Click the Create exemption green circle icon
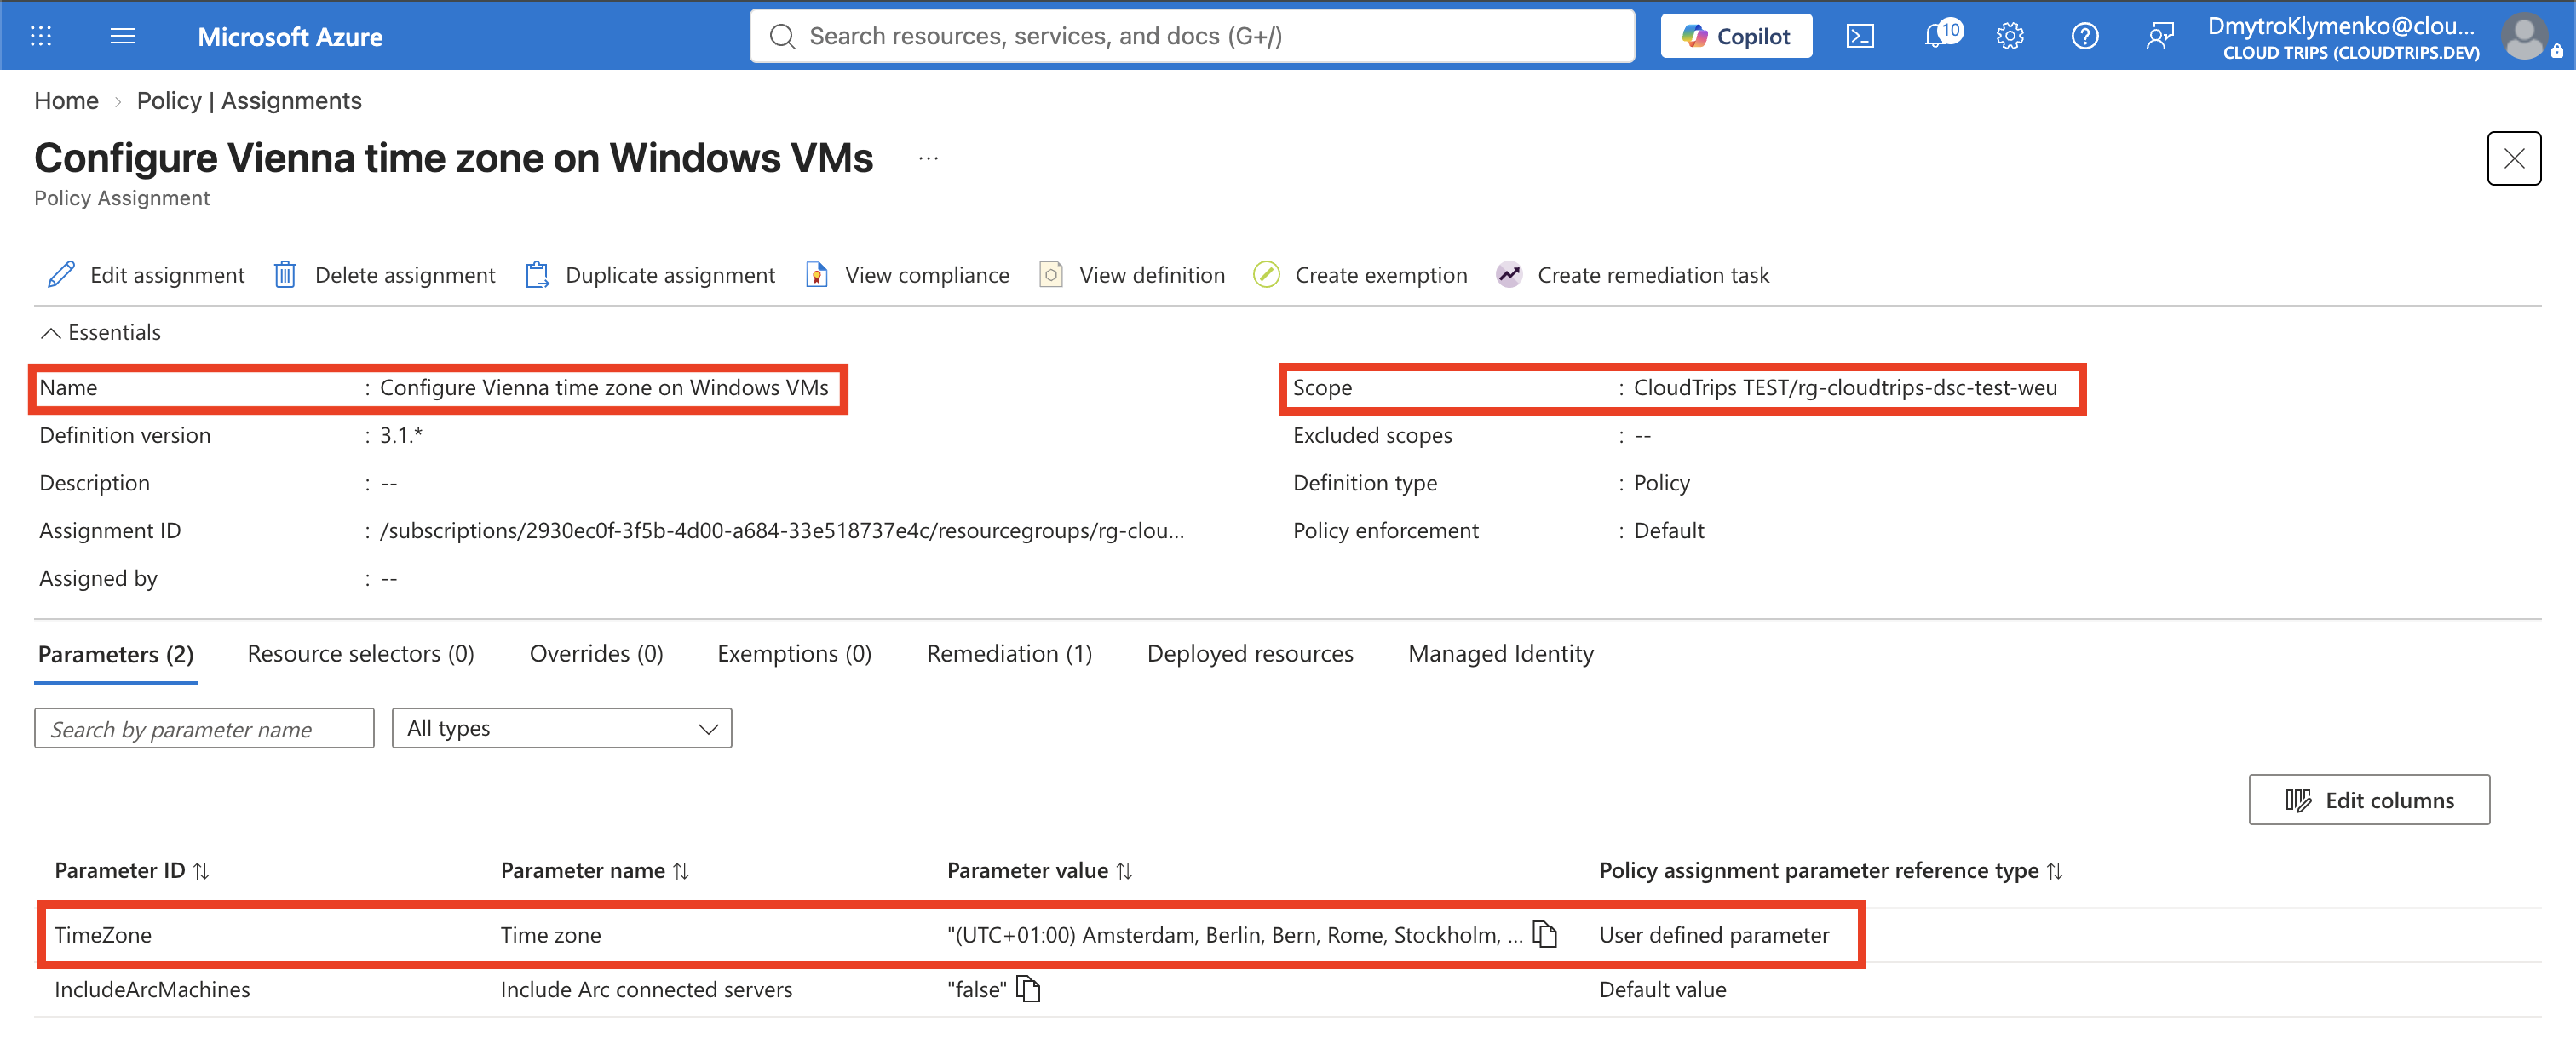The image size is (2576, 1061). pyautogui.click(x=1266, y=275)
